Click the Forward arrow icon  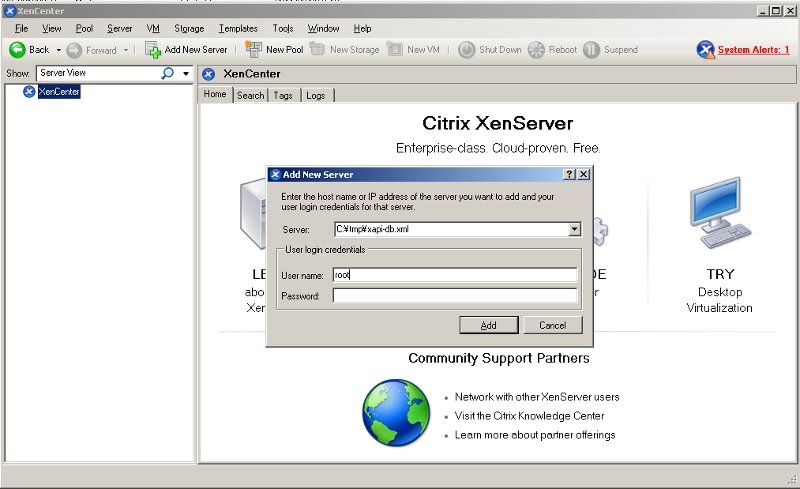click(x=74, y=50)
